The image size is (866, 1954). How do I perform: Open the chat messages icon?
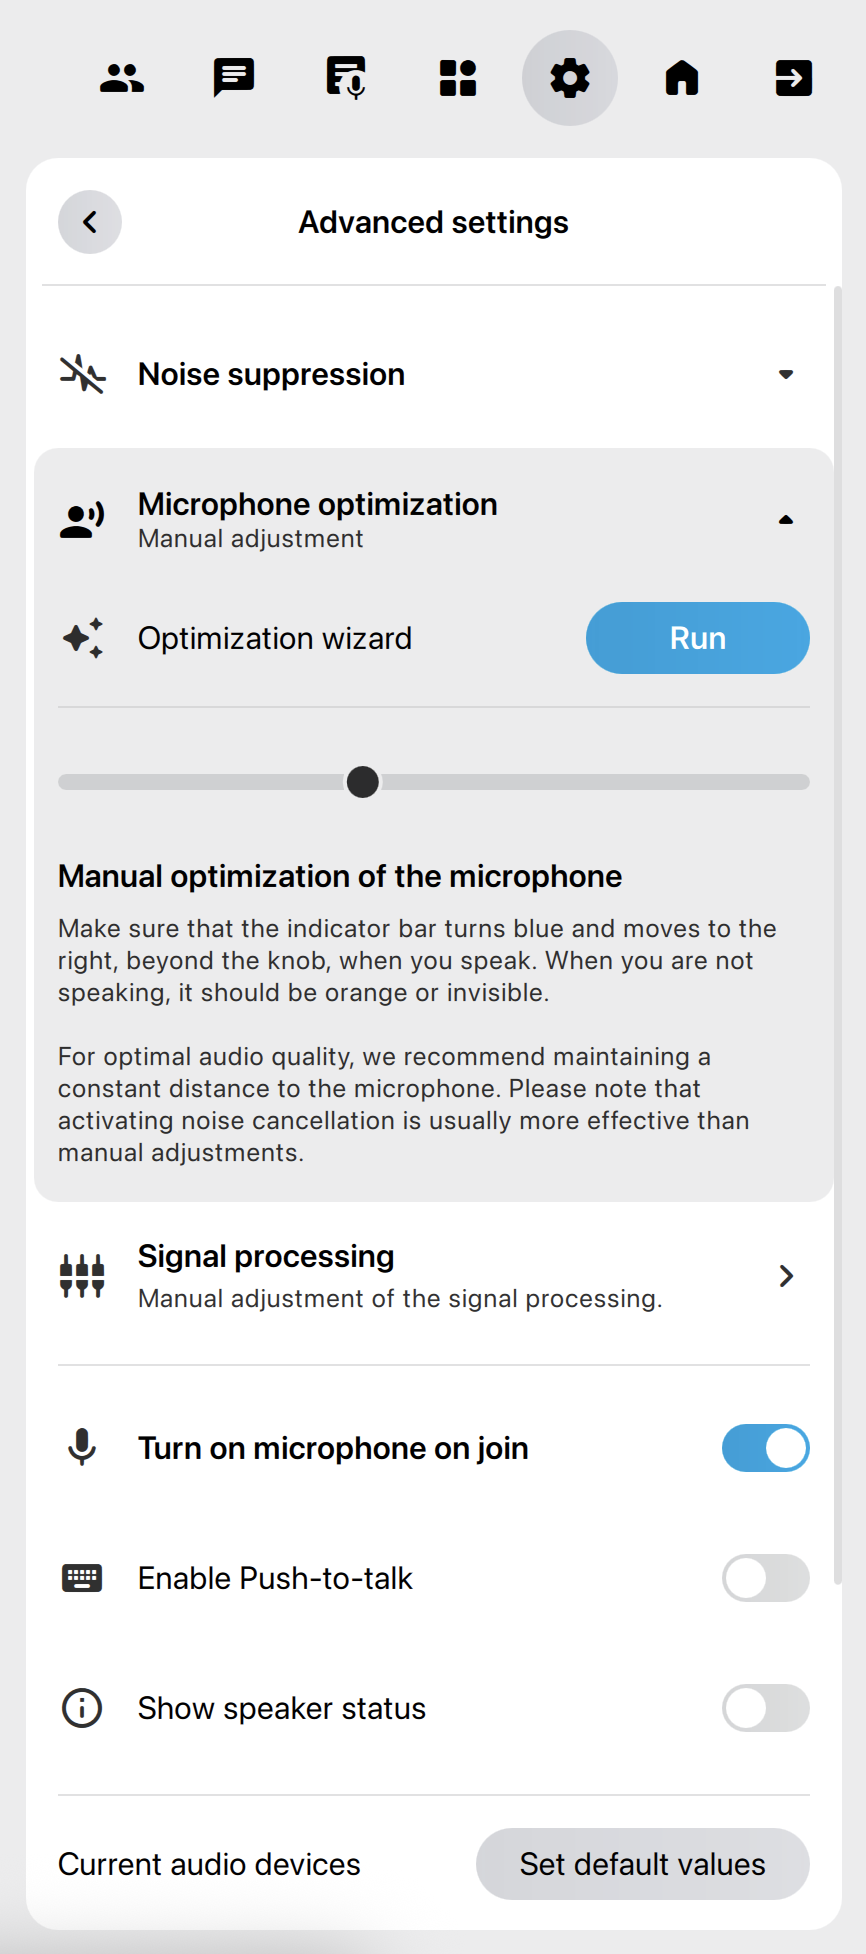234,78
